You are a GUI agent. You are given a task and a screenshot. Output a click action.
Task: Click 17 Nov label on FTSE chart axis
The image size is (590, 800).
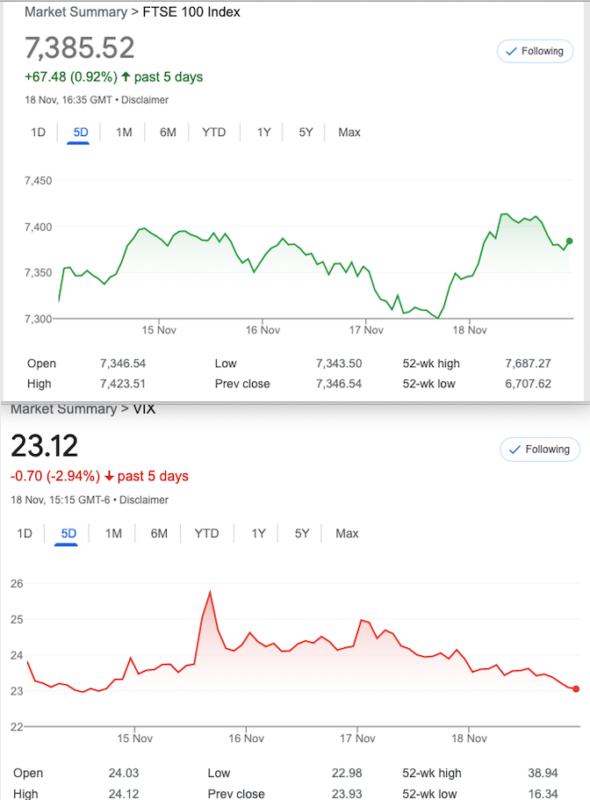click(366, 330)
